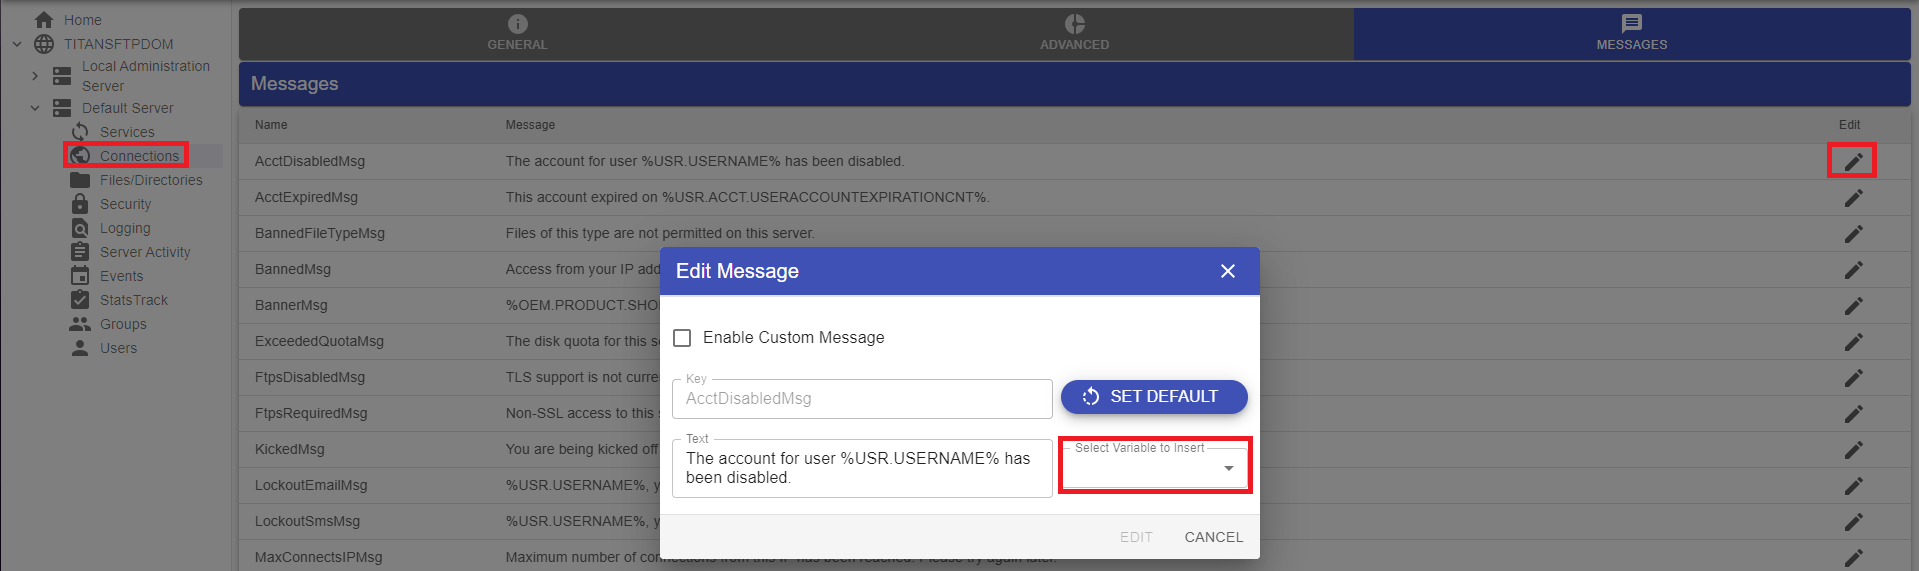Edit the BannedFileTypeMsg row via pencil icon
1919x571 pixels.
[1853, 234]
